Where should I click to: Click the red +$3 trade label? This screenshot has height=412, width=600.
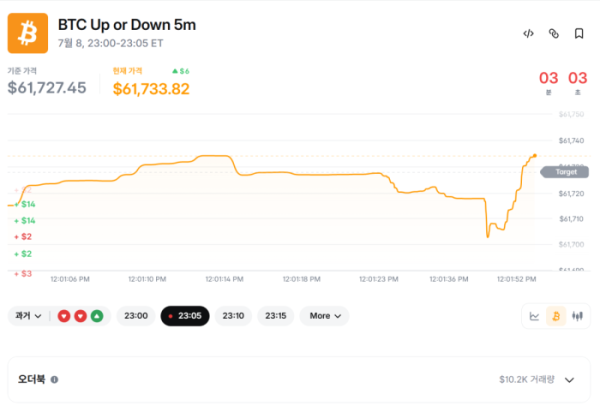click(23, 274)
